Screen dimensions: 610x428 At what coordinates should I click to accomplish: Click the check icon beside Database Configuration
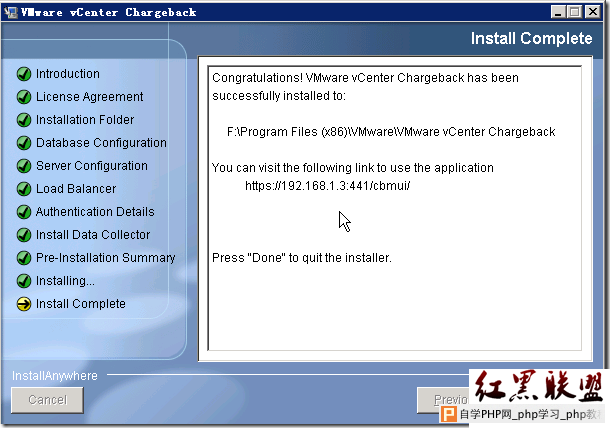(x=24, y=143)
